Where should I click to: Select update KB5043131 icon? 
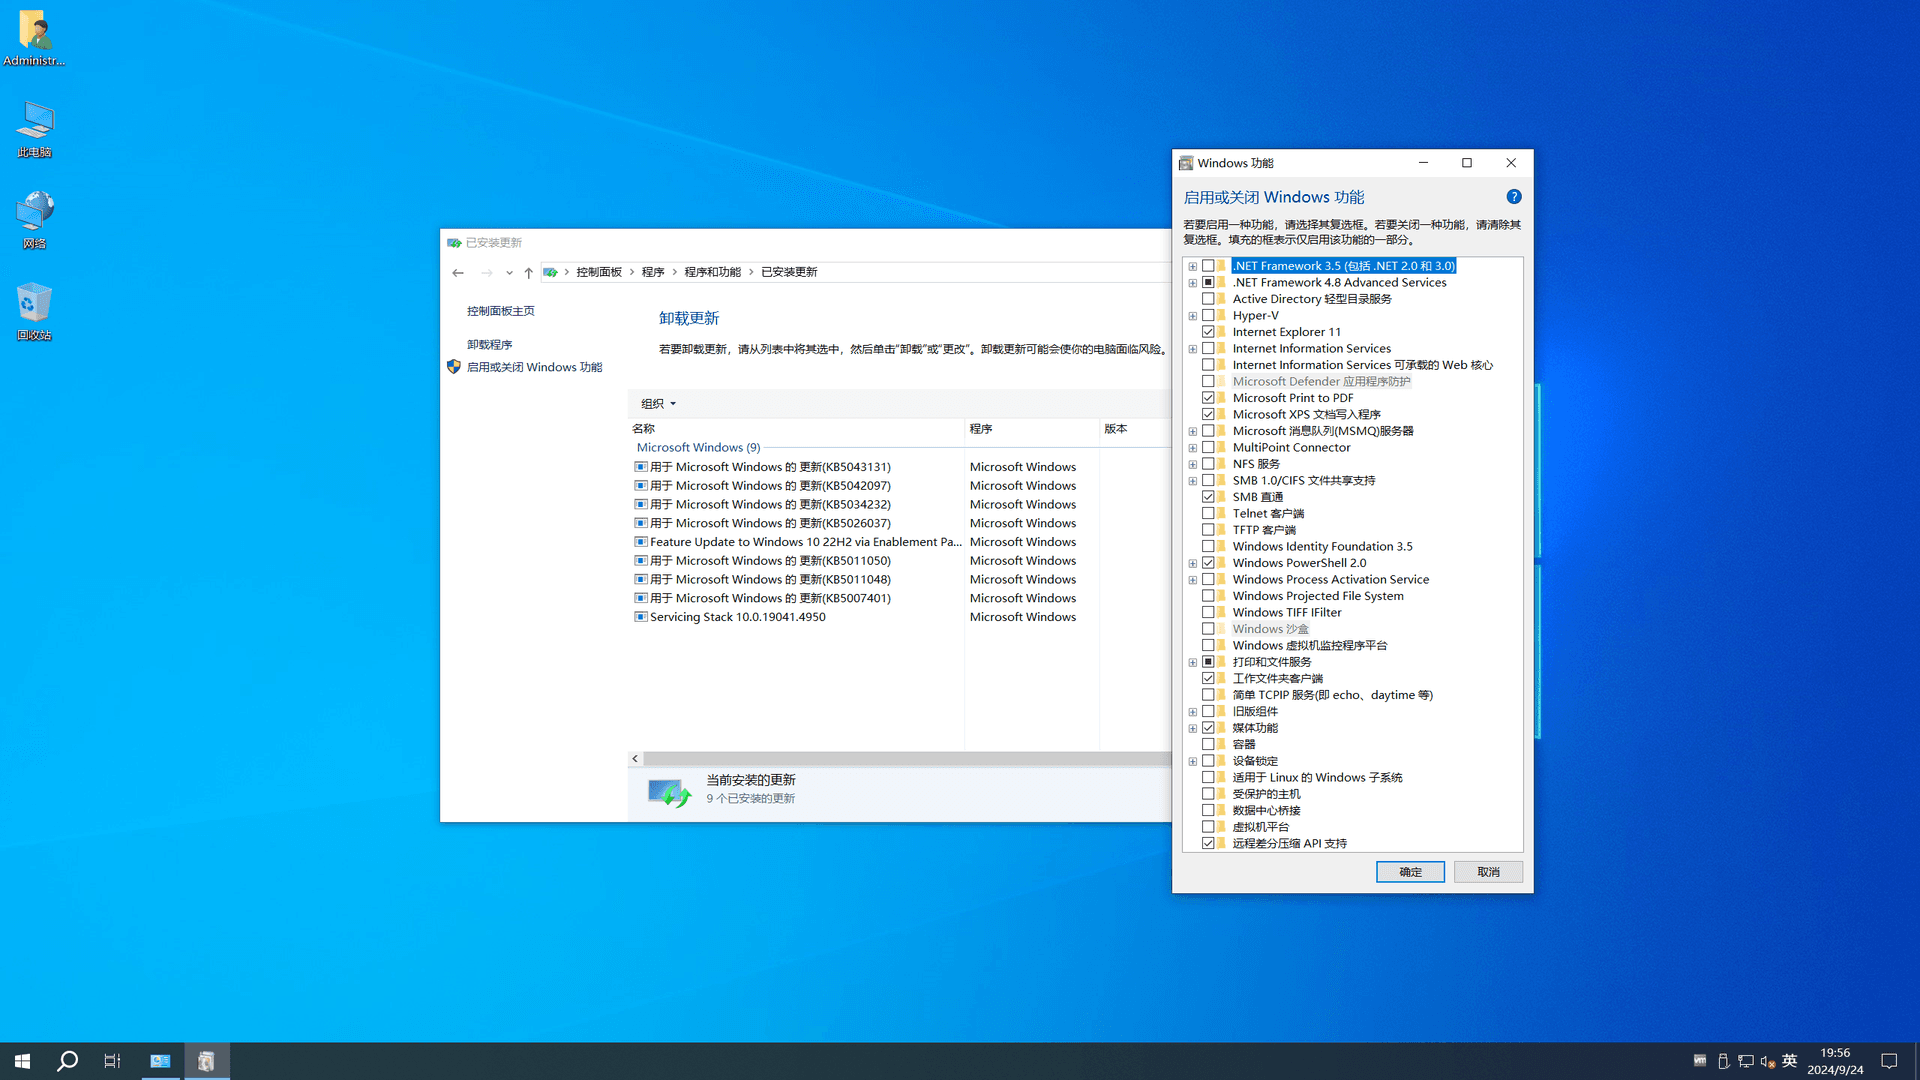pos(641,467)
